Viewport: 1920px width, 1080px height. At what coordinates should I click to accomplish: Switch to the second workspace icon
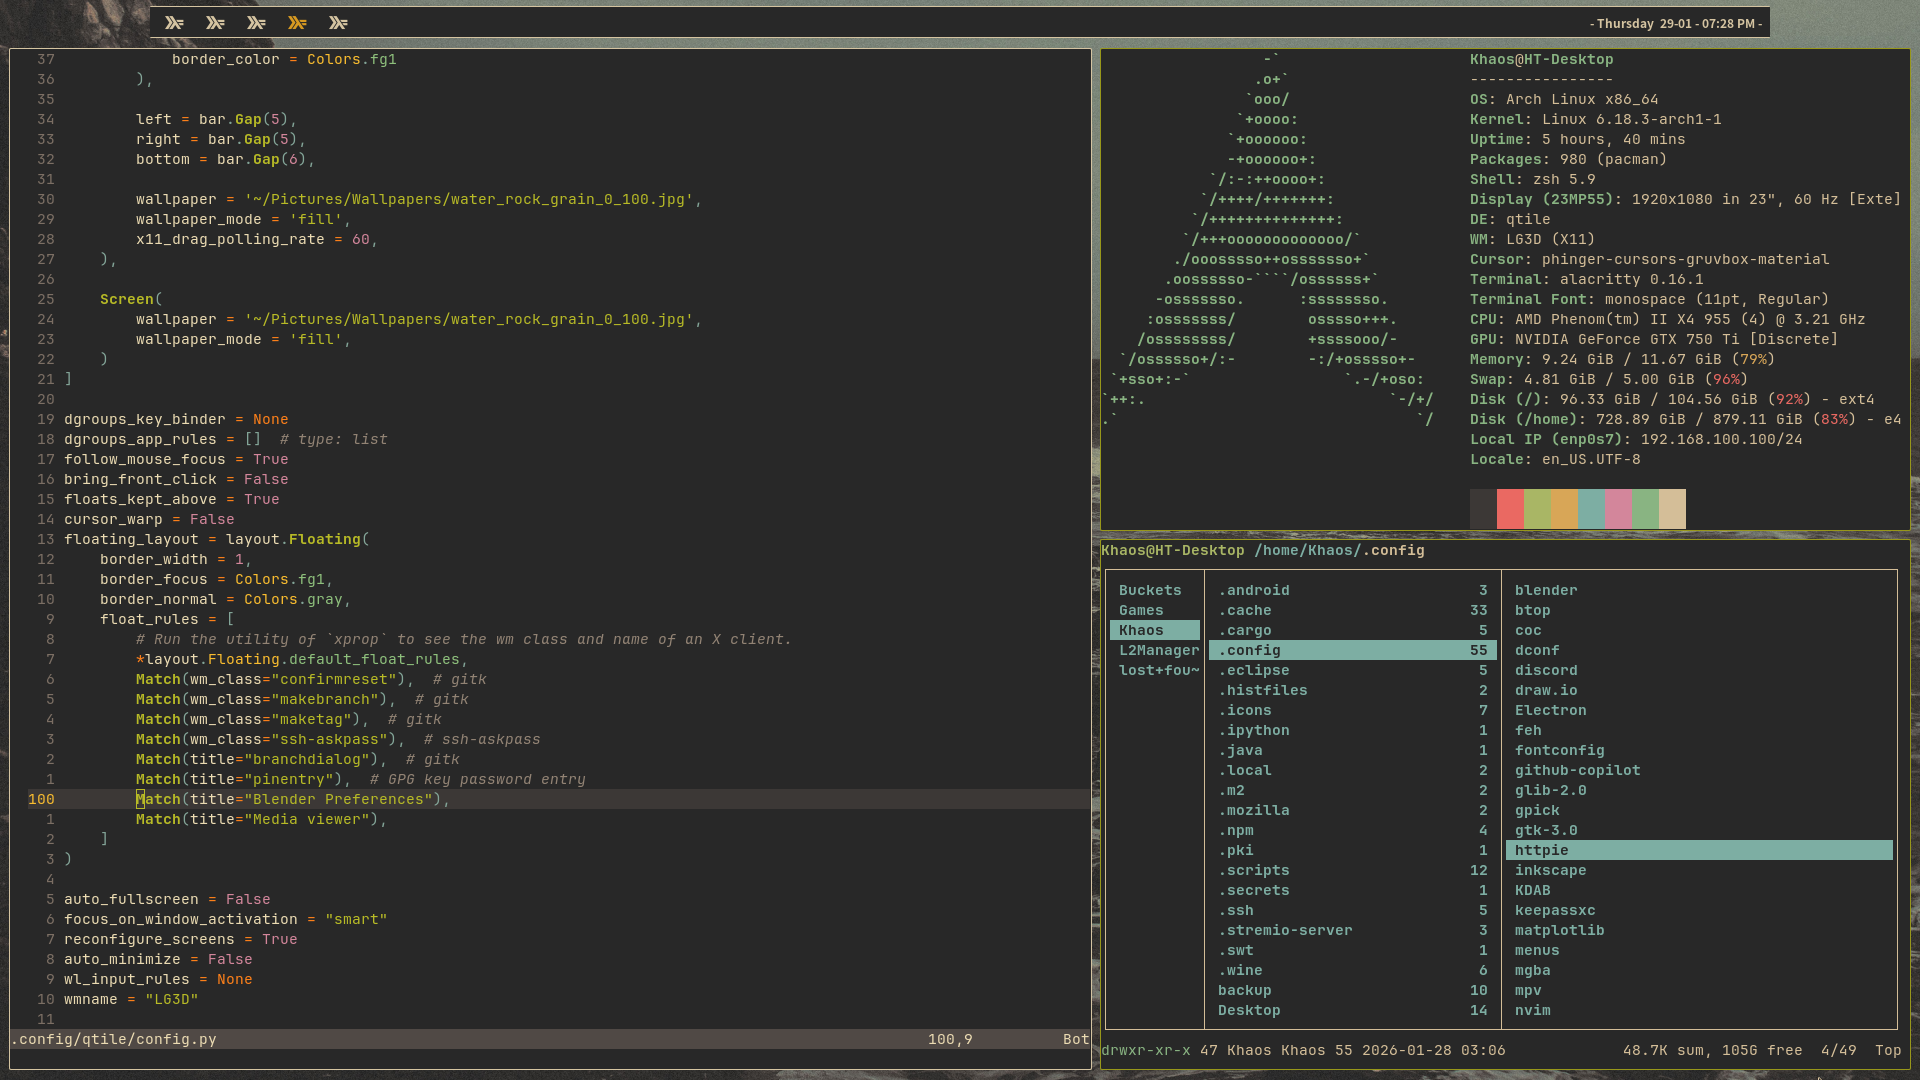click(x=216, y=23)
